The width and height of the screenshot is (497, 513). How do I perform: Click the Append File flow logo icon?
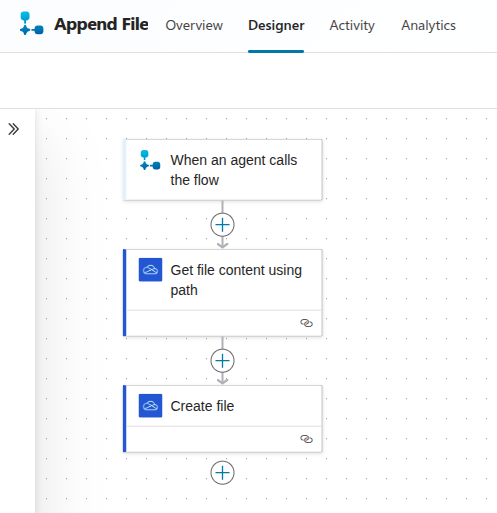tap(32, 23)
